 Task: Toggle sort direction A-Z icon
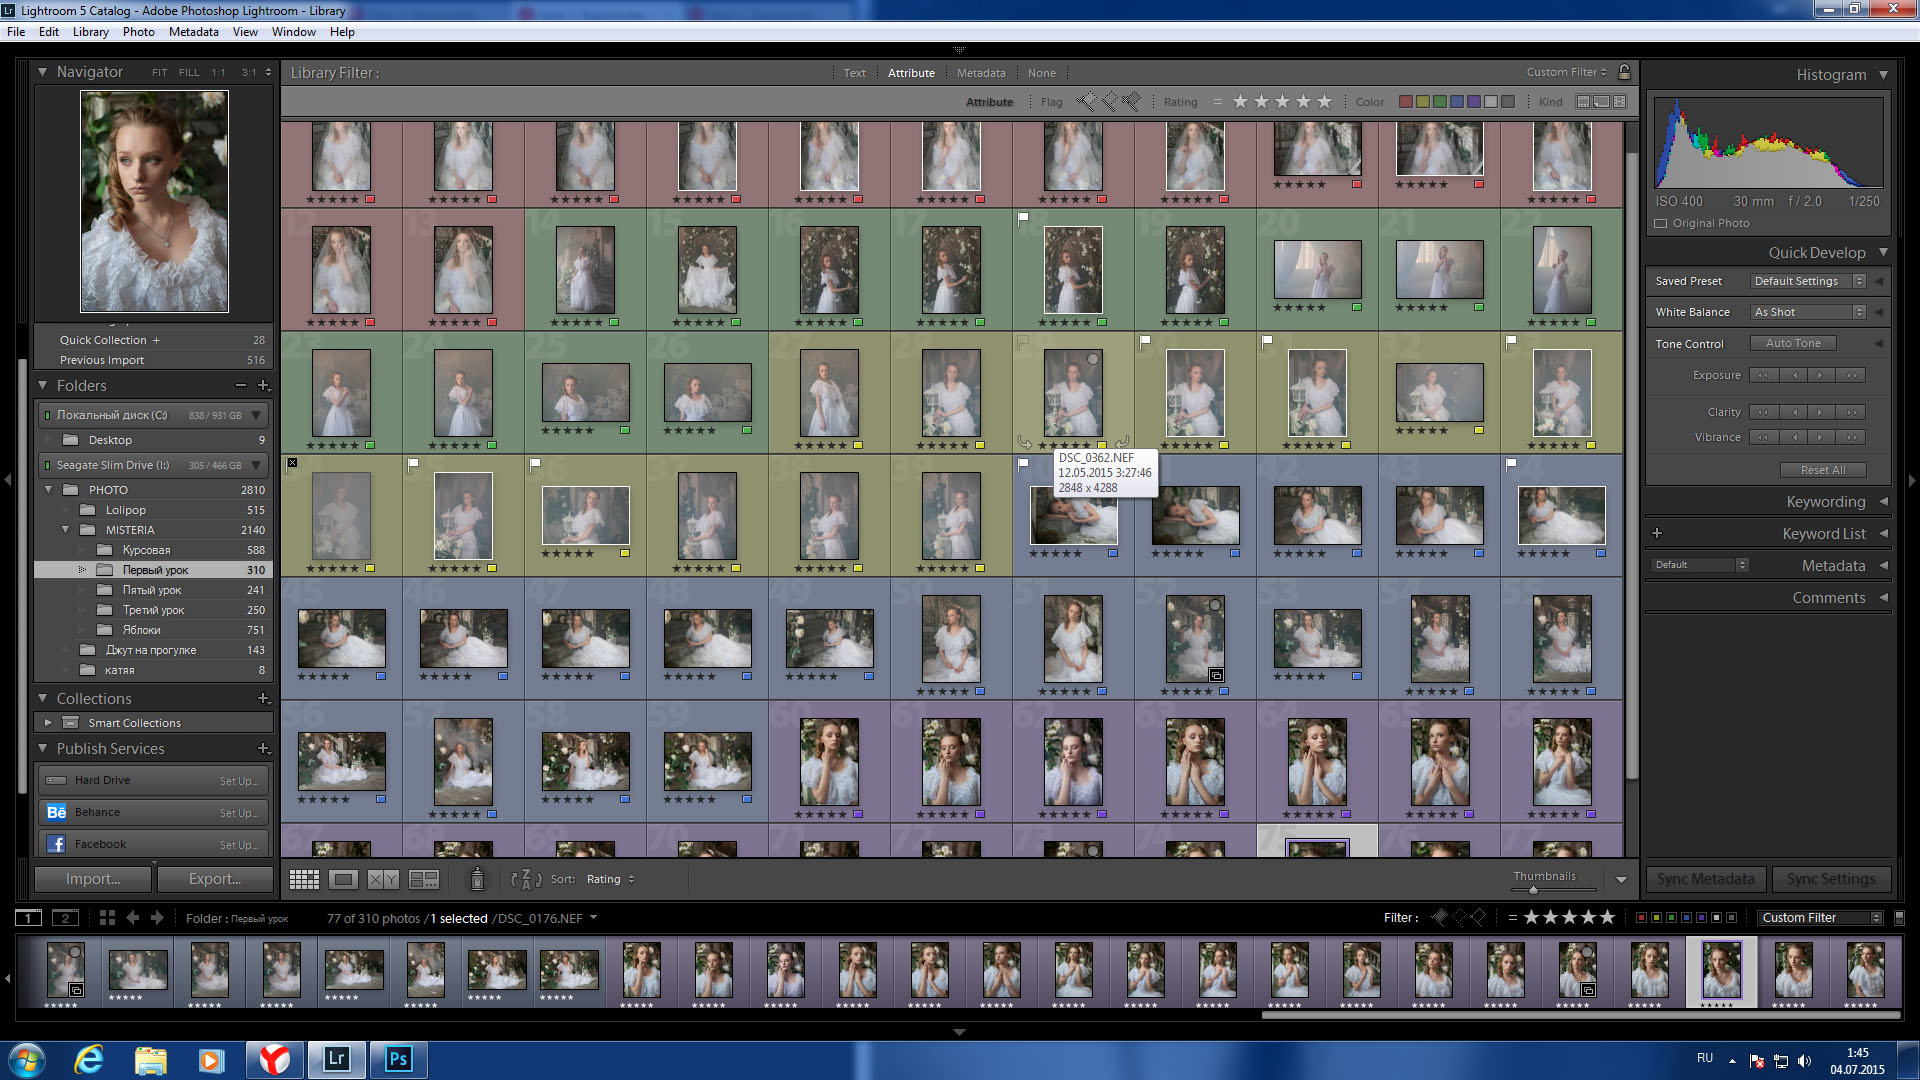(527, 879)
